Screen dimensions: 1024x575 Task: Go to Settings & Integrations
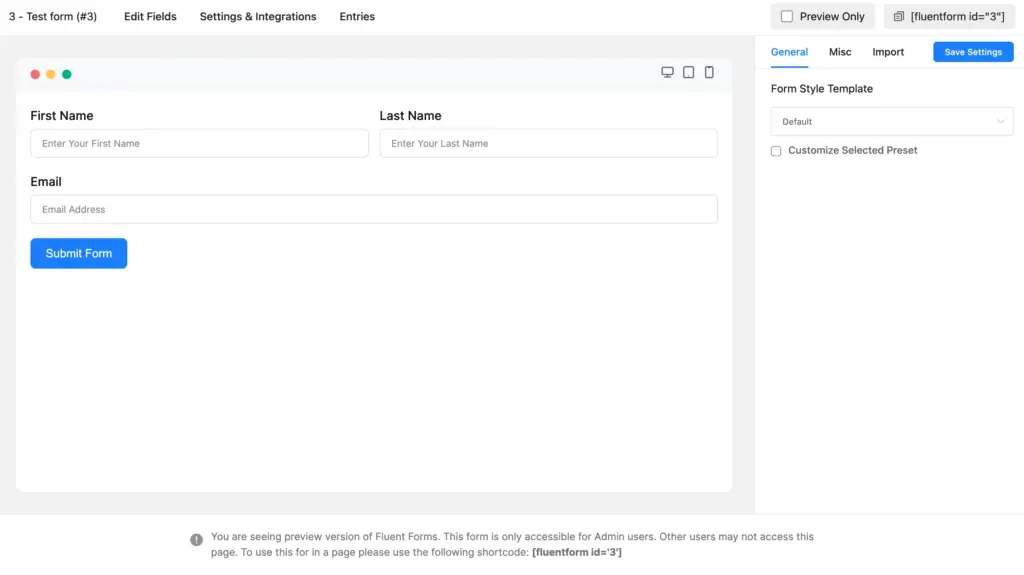[258, 17]
